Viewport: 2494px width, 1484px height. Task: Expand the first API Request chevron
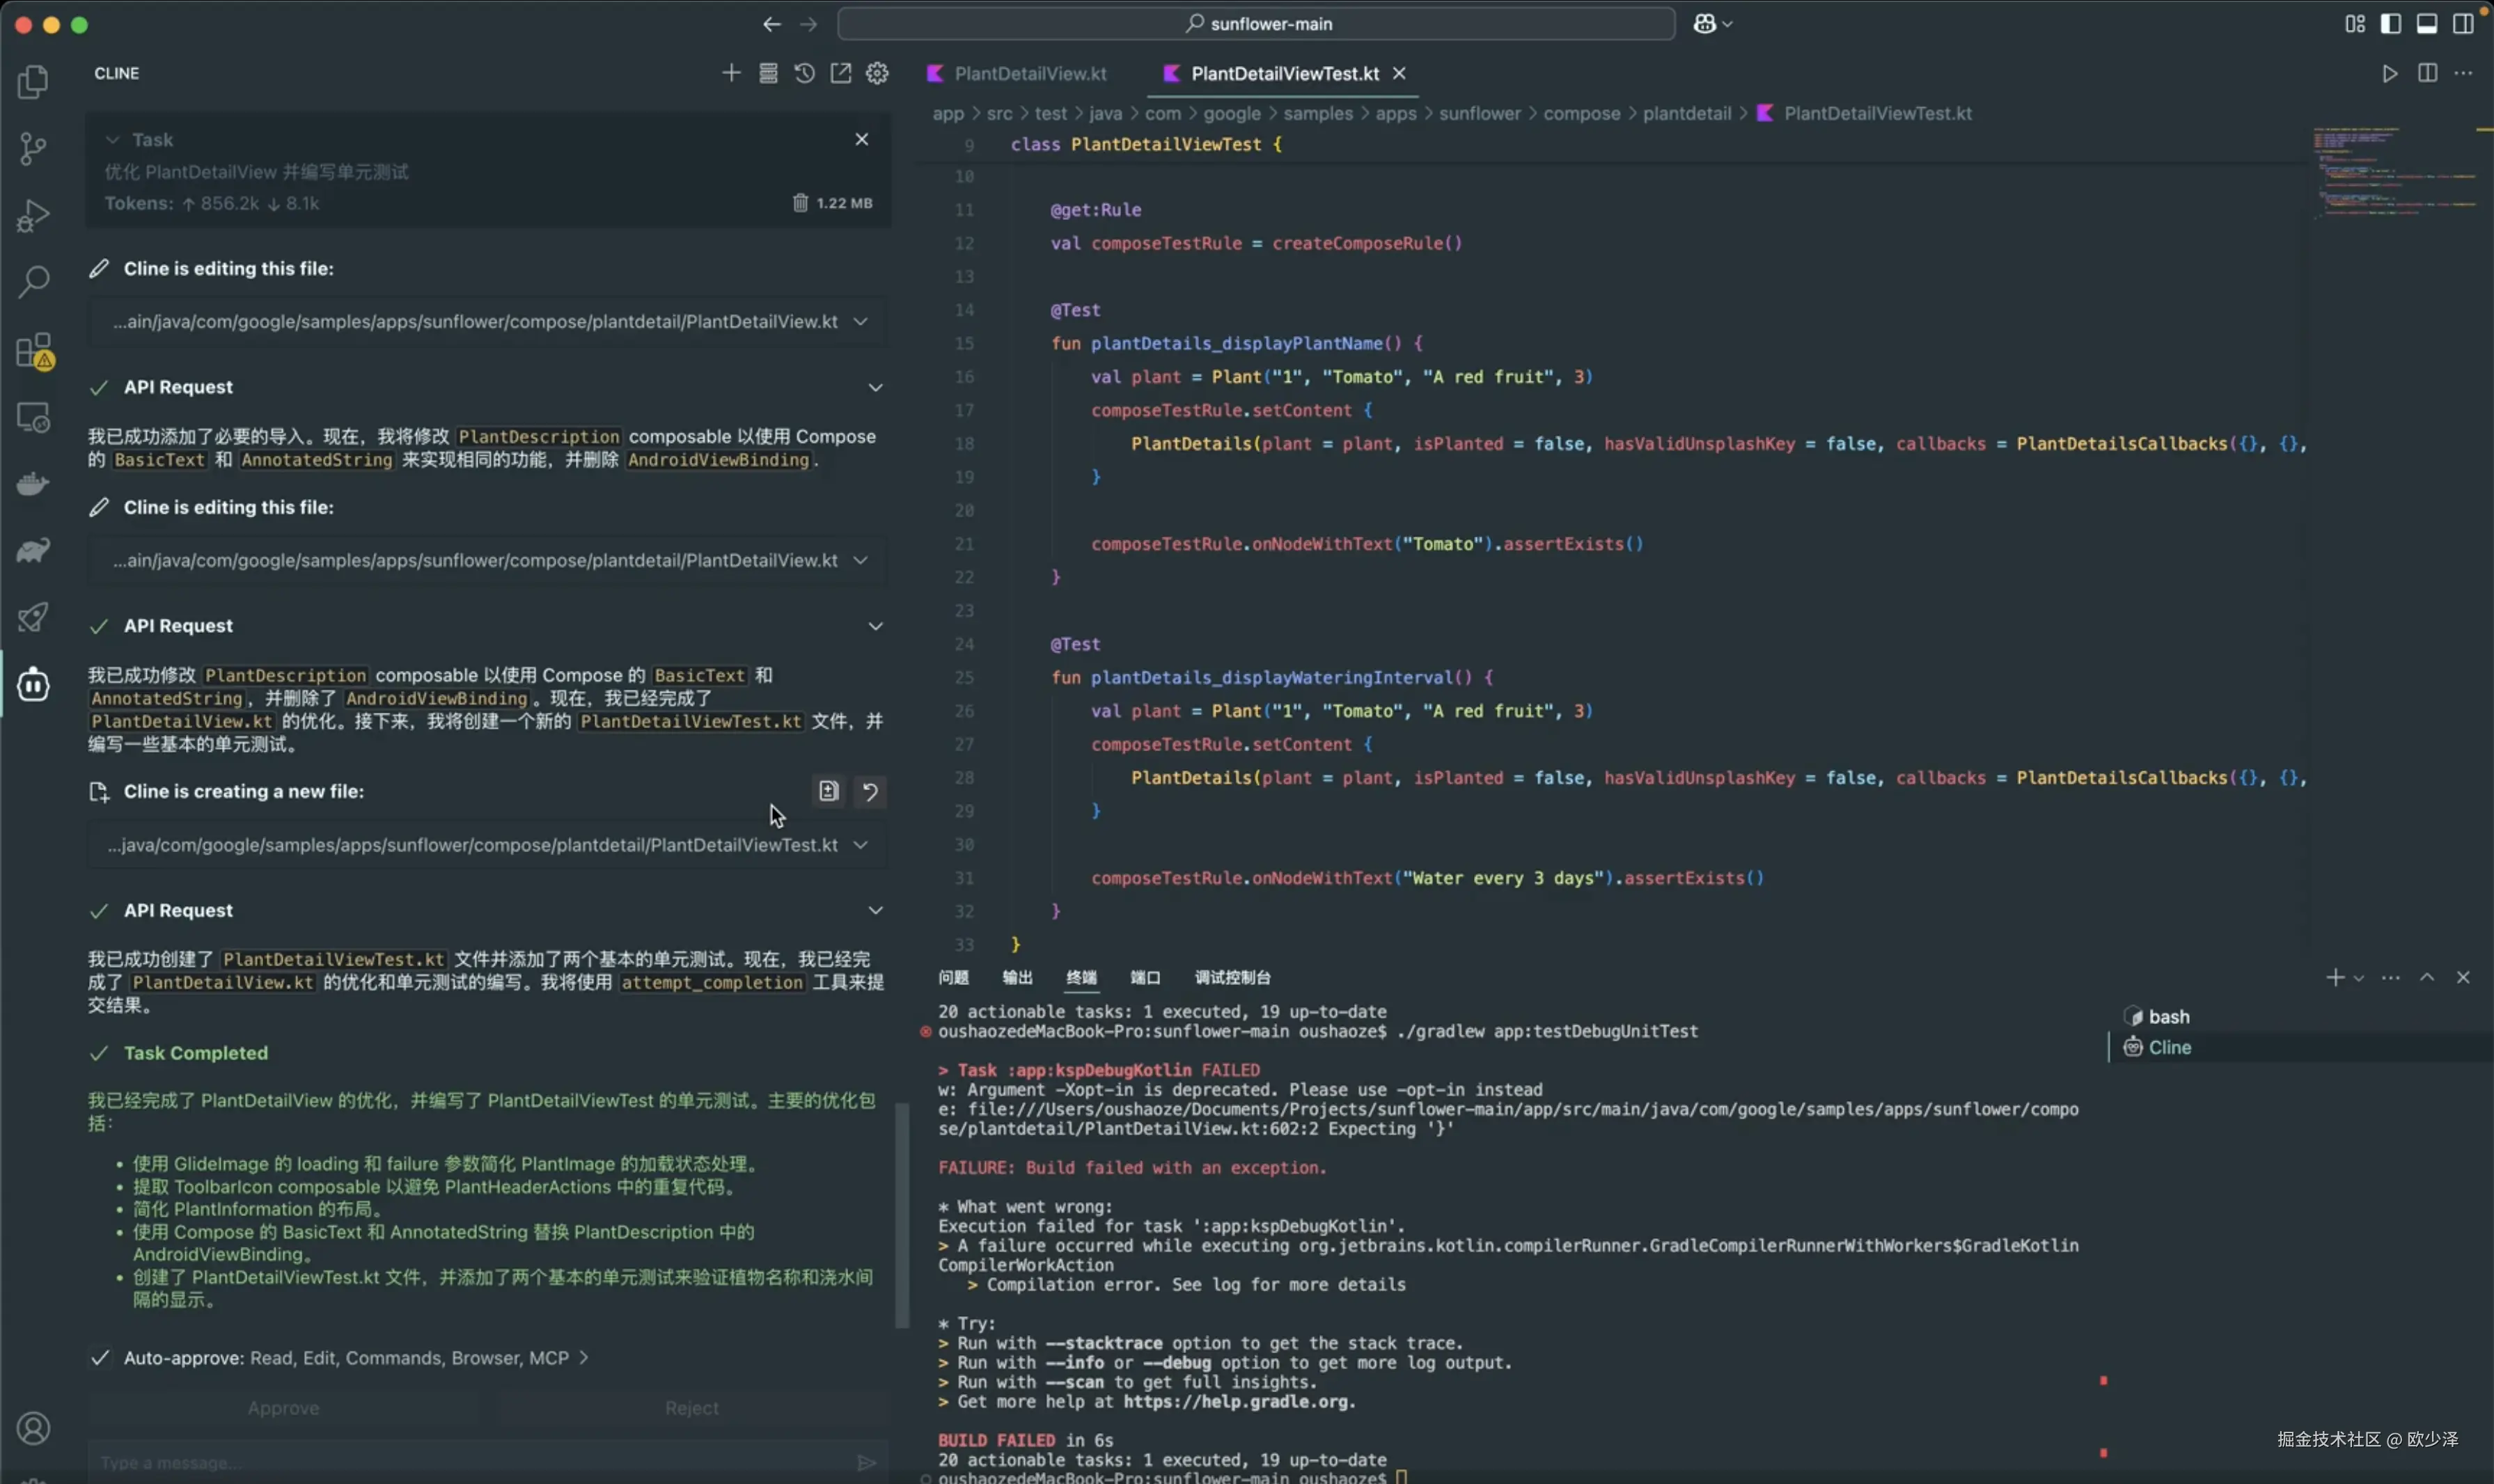[x=875, y=387]
